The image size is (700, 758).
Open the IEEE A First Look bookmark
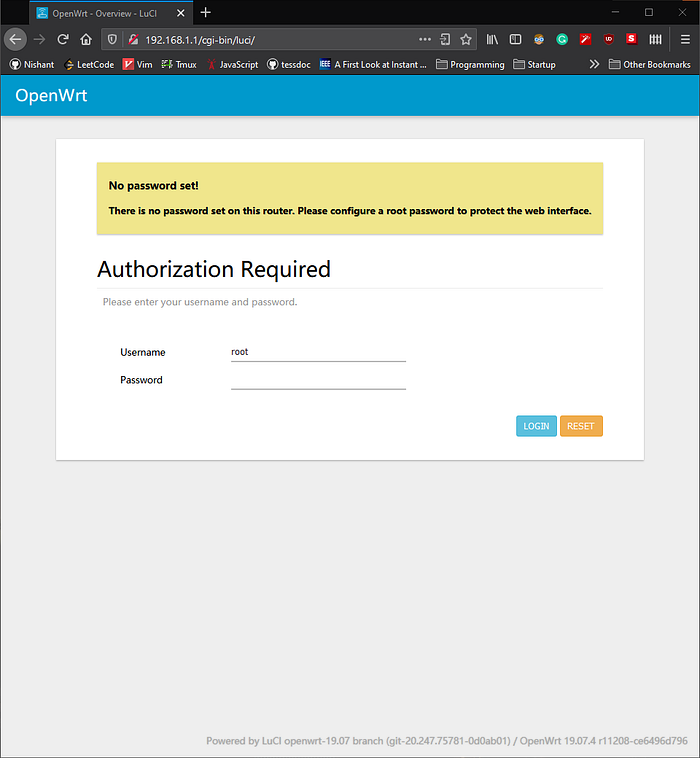pos(373,64)
